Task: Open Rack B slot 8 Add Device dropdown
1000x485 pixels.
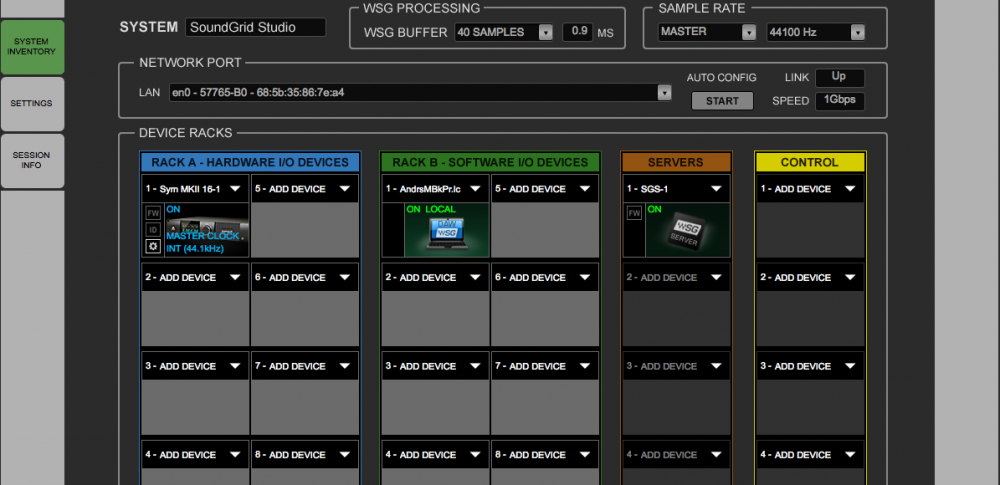Action: pos(545,455)
